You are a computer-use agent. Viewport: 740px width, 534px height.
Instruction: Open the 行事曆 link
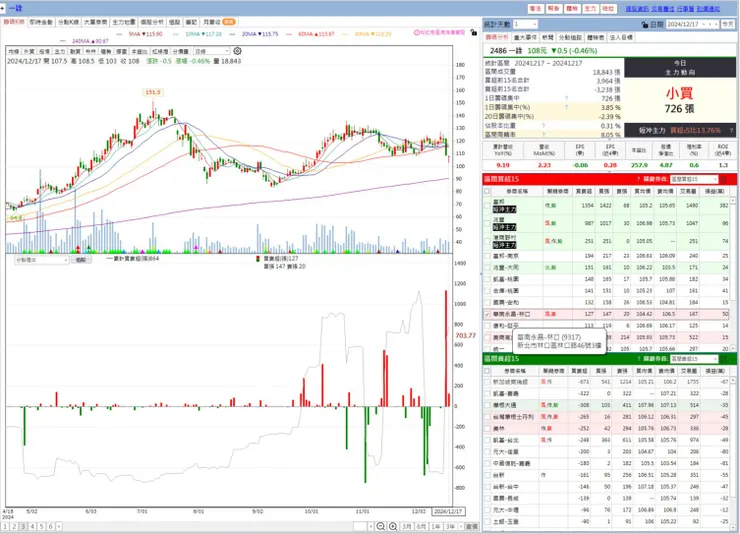[685, 9]
